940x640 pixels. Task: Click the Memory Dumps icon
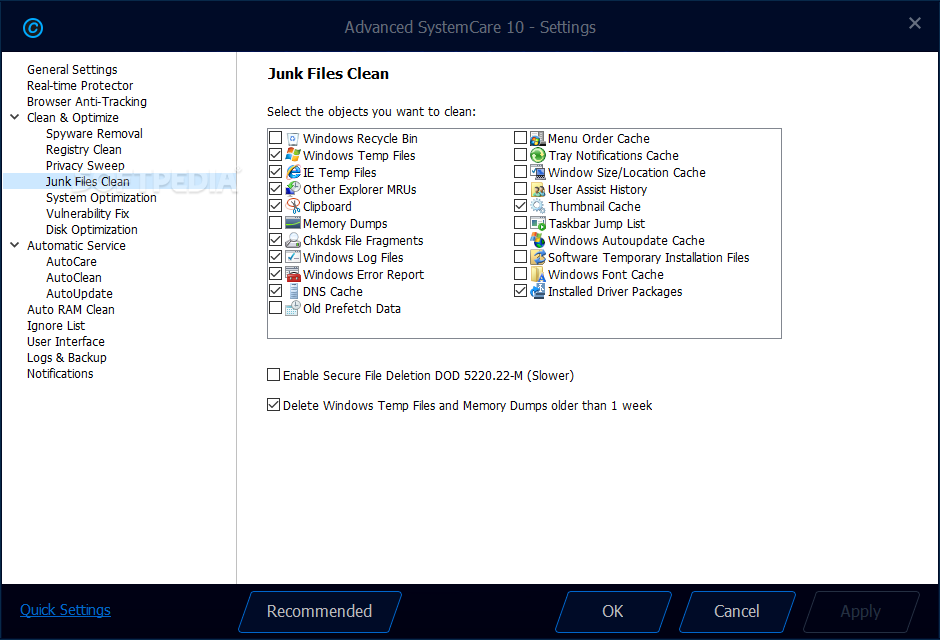pyautogui.click(x=293, y=224)
